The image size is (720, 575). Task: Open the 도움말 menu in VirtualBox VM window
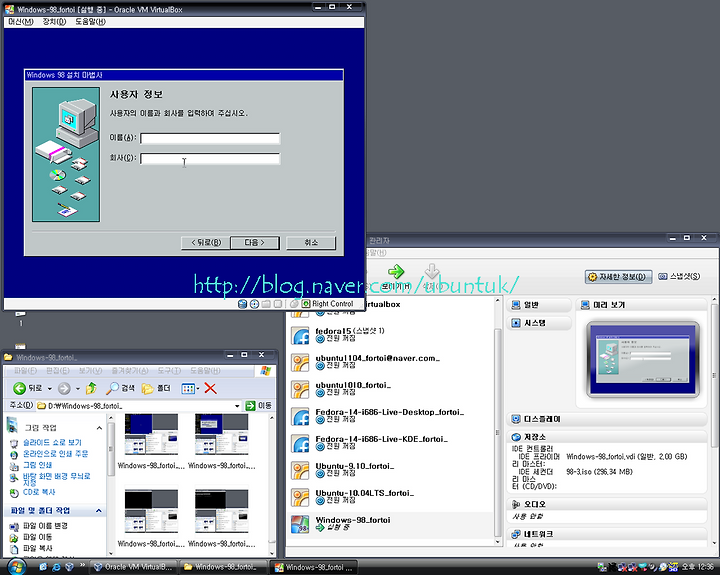point(90,22)
